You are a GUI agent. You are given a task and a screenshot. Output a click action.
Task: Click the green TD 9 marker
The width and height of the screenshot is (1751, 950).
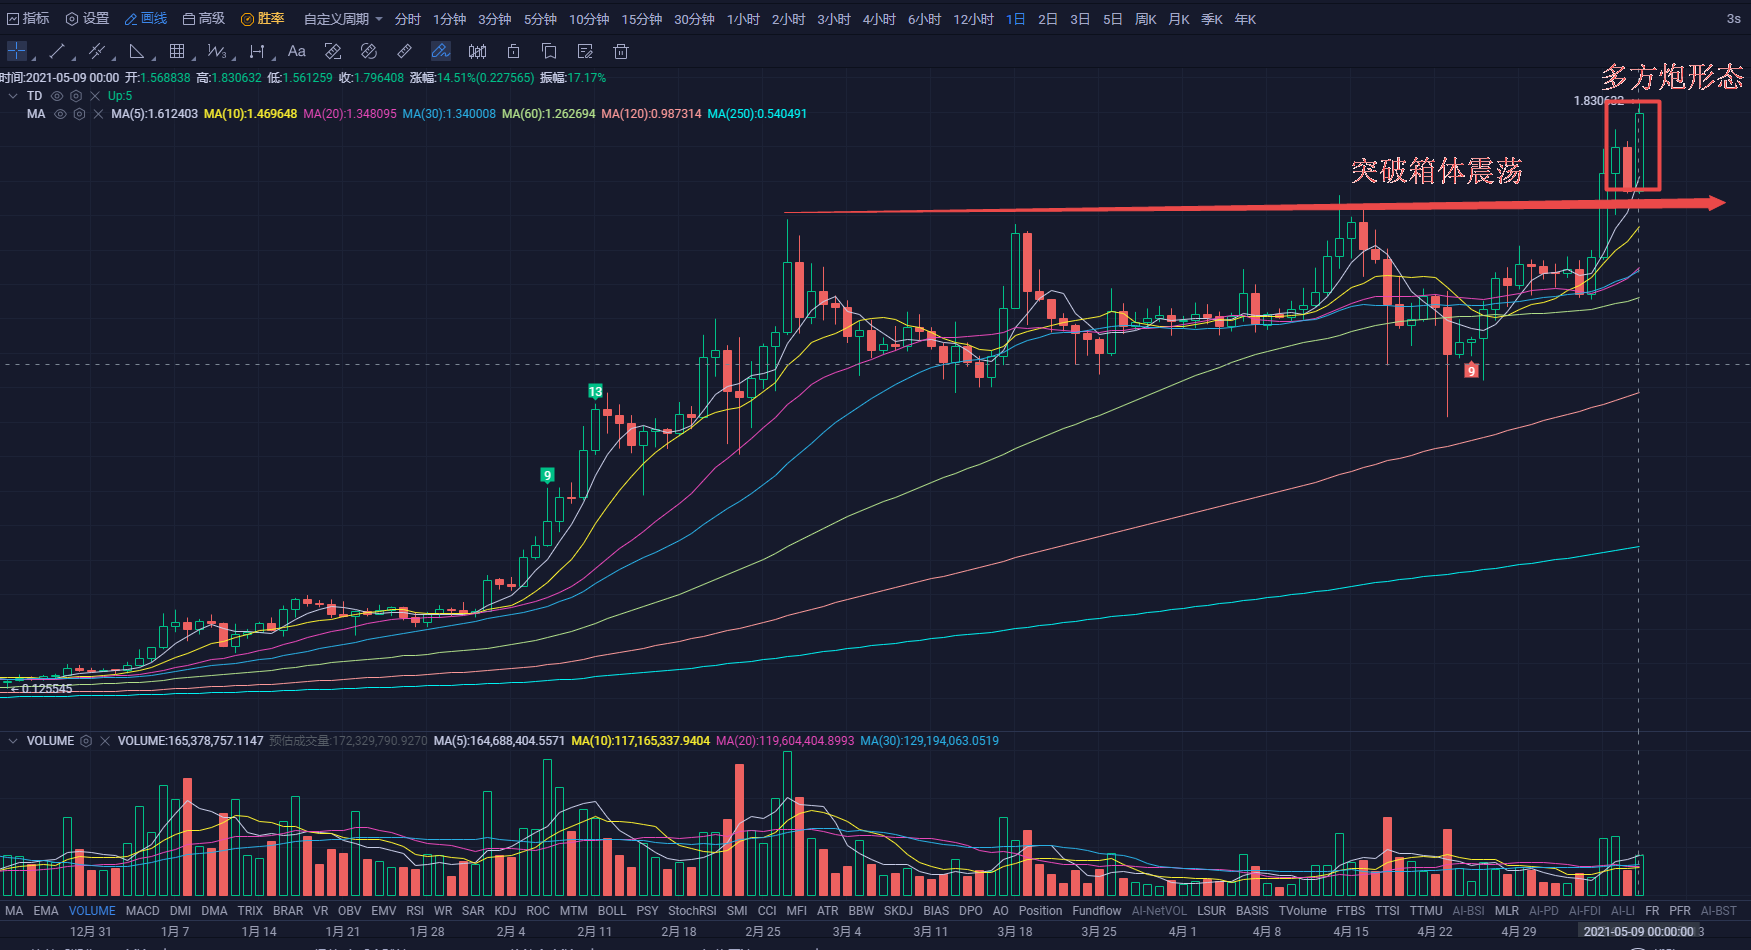(x=547, y=475)
